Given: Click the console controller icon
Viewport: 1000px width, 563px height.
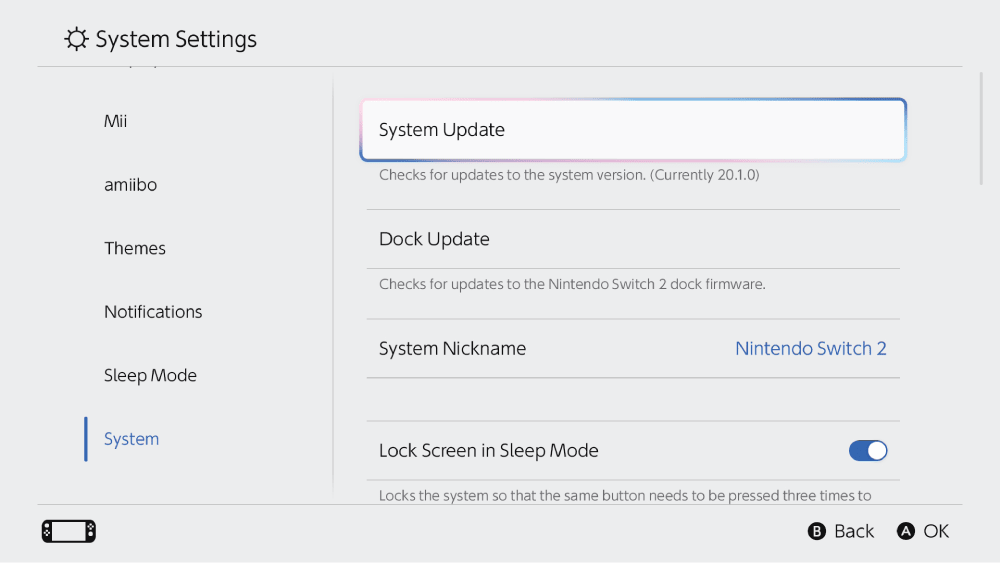Looking at the screenshot, I should 69,531.
